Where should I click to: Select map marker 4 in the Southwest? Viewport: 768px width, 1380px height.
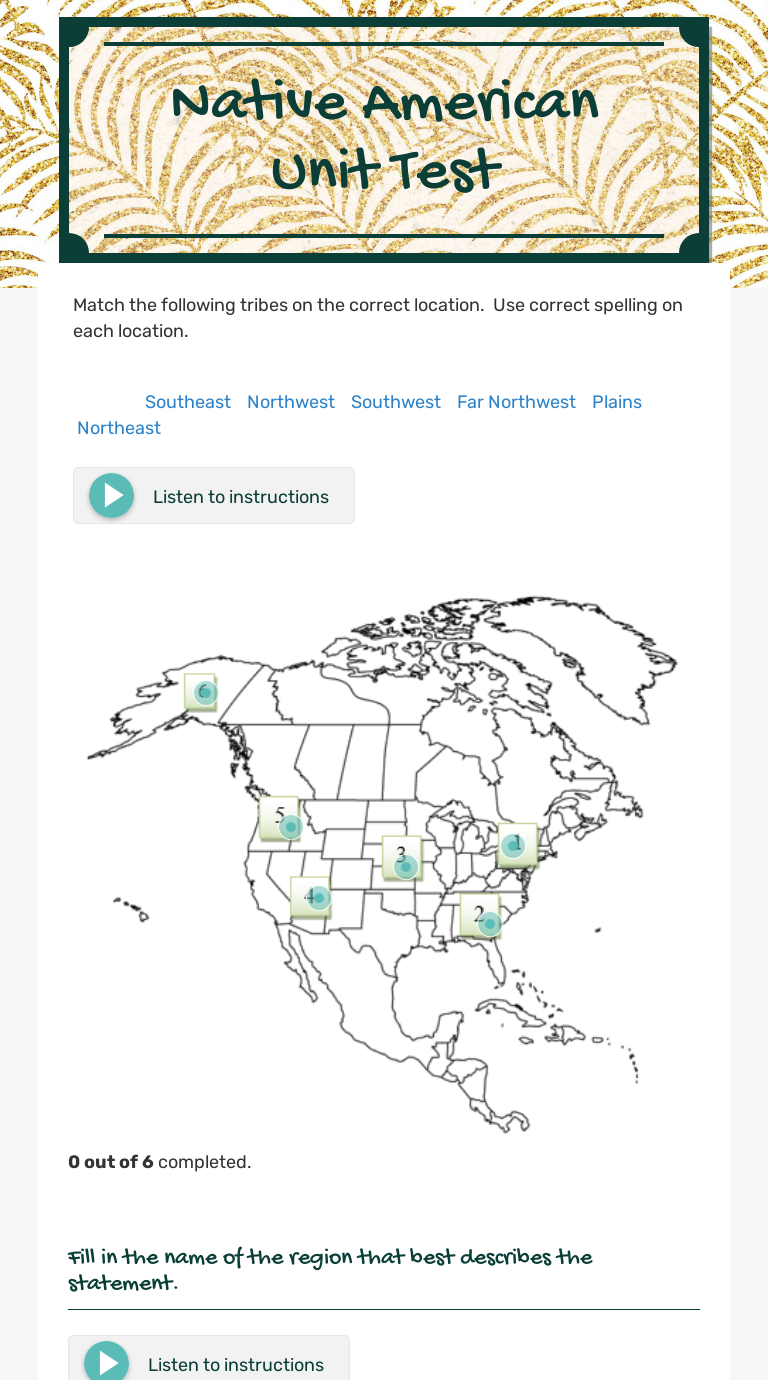(x=318, y=898)
